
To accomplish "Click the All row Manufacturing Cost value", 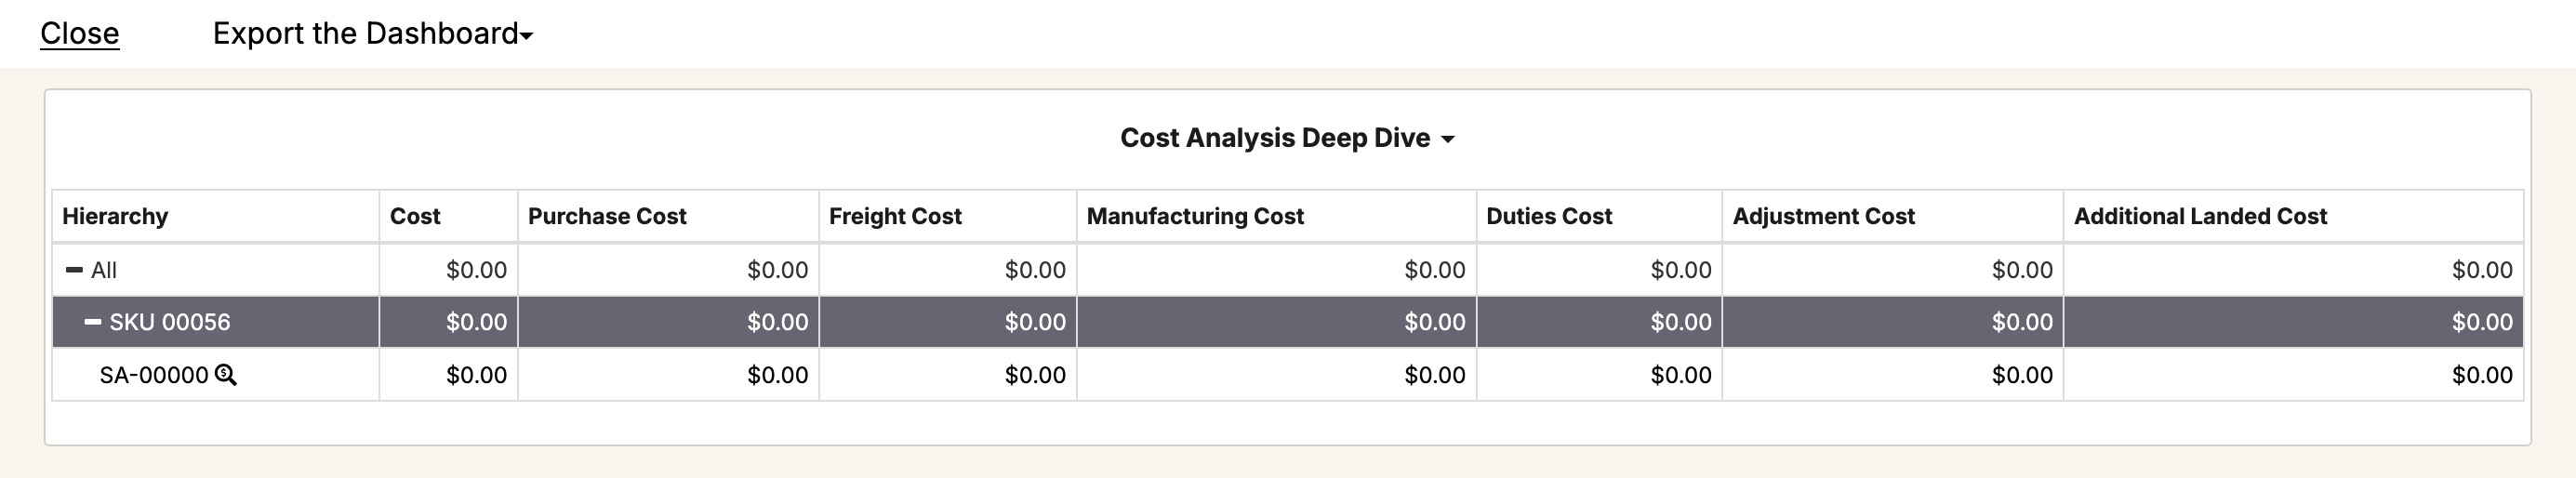I will click(1434, 270).
